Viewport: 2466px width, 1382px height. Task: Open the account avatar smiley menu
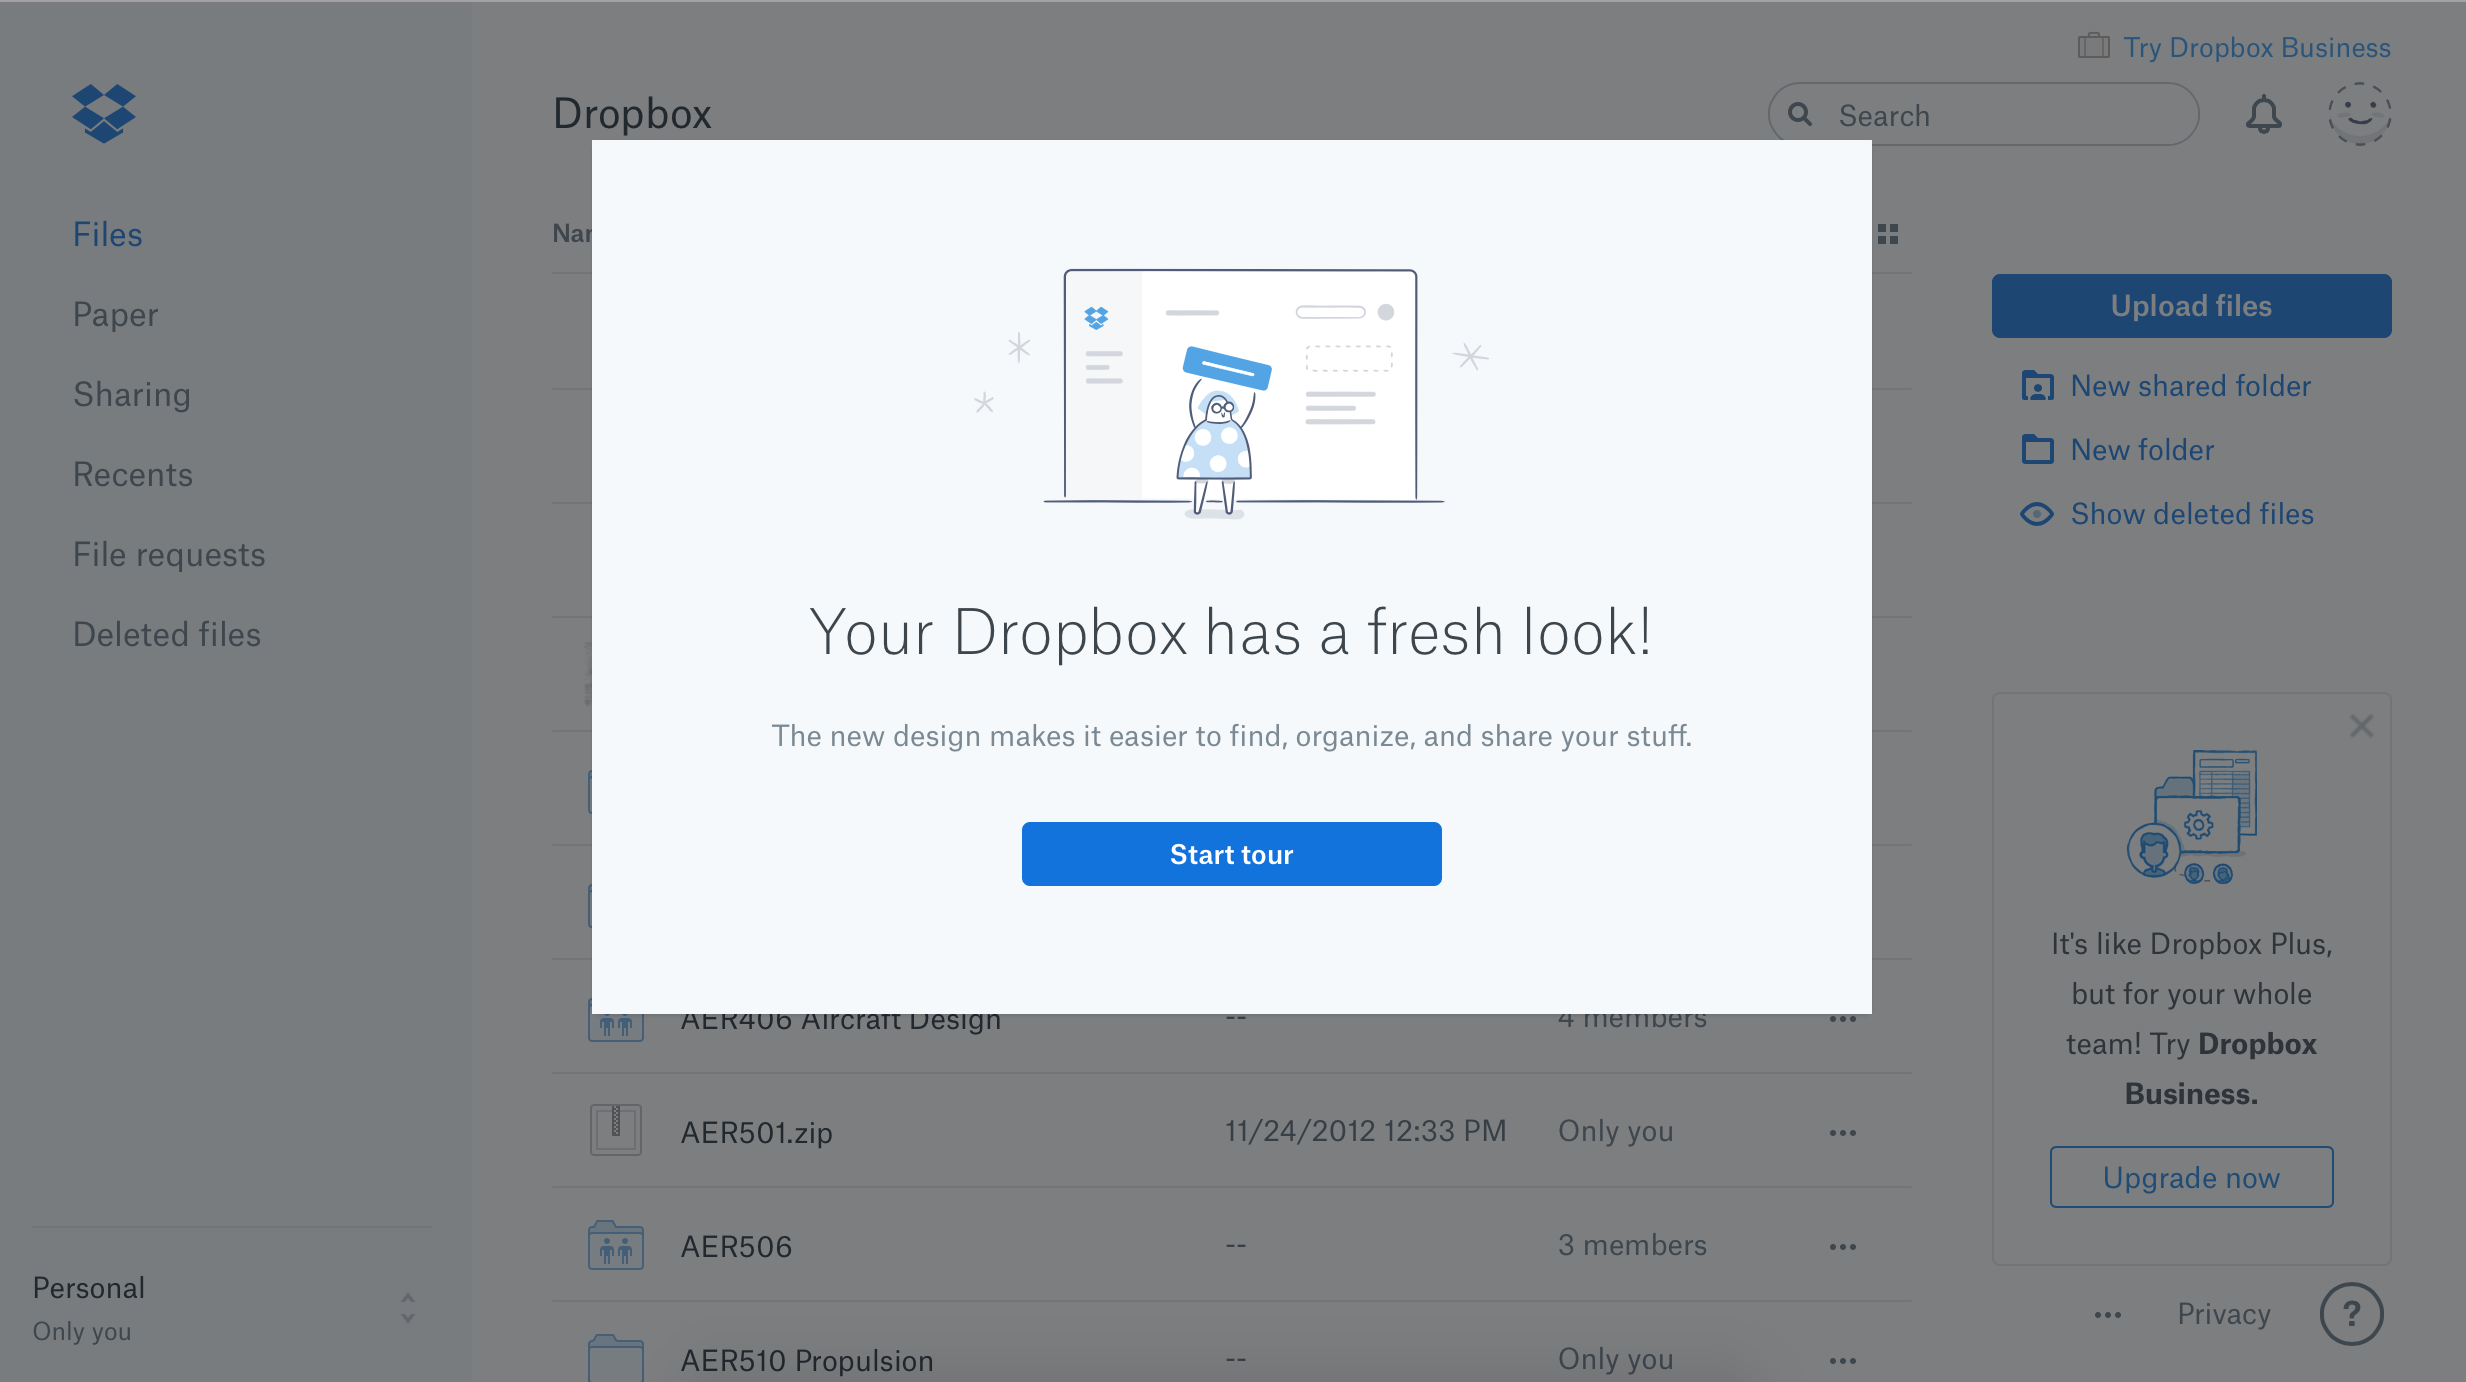pos(2360,114)
